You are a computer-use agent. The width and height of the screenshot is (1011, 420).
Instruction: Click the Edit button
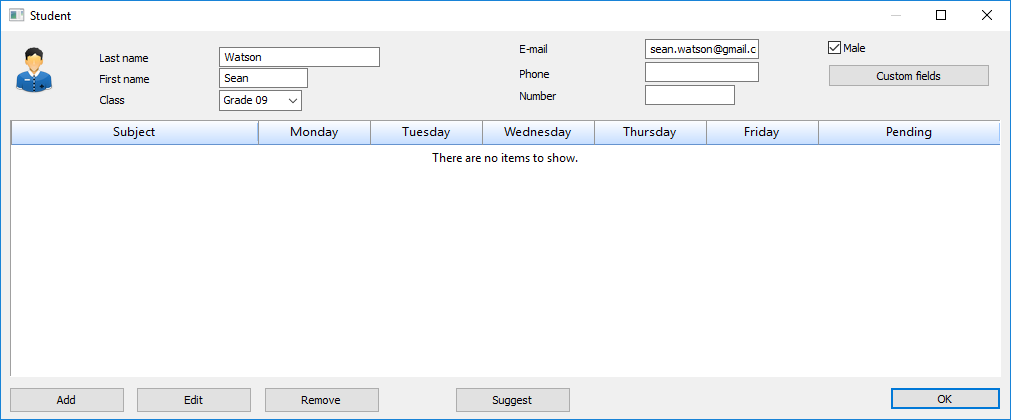tap(193, 400)
